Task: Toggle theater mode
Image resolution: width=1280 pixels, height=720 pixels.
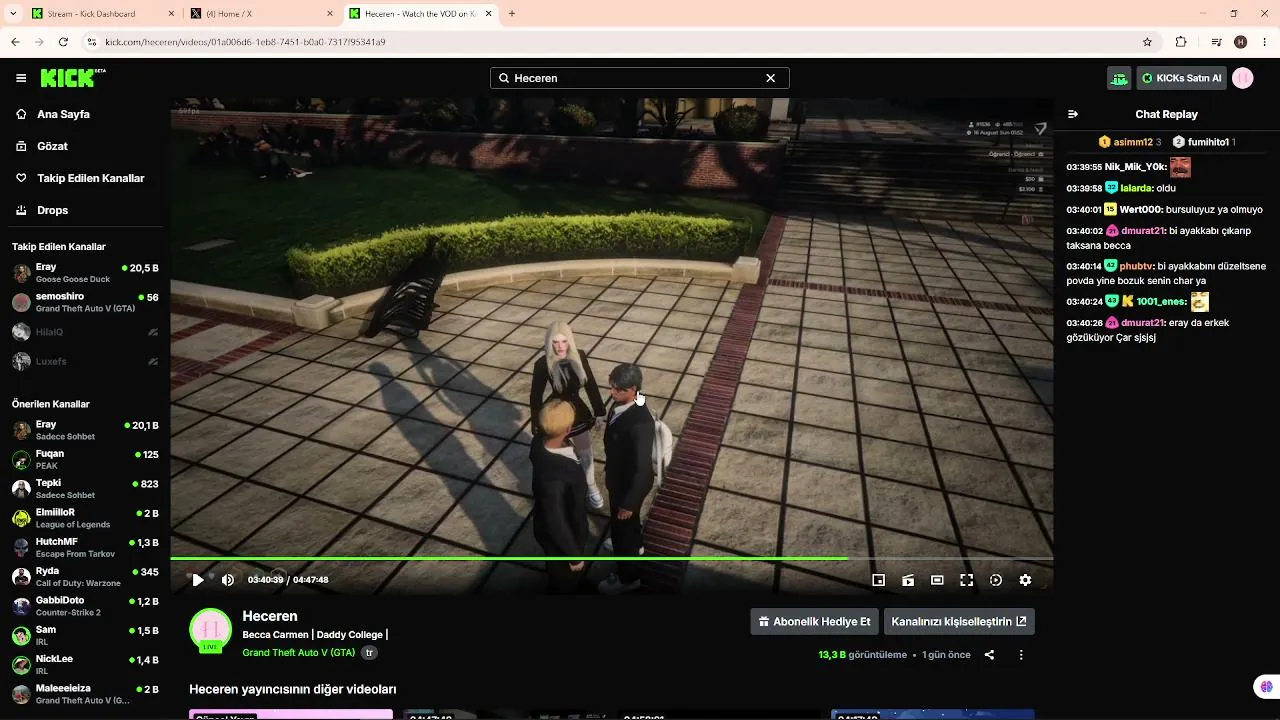Action: tap(937, 580)
